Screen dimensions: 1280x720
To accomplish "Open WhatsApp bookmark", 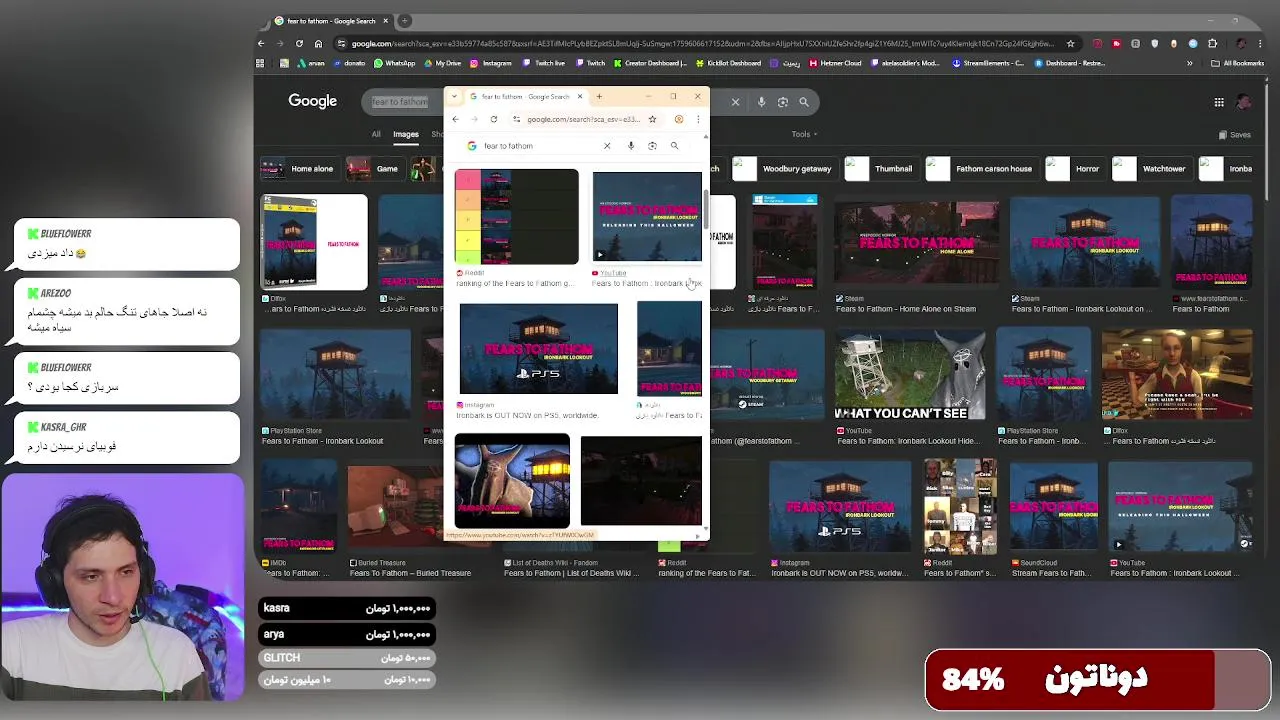I will click(394, 63).
